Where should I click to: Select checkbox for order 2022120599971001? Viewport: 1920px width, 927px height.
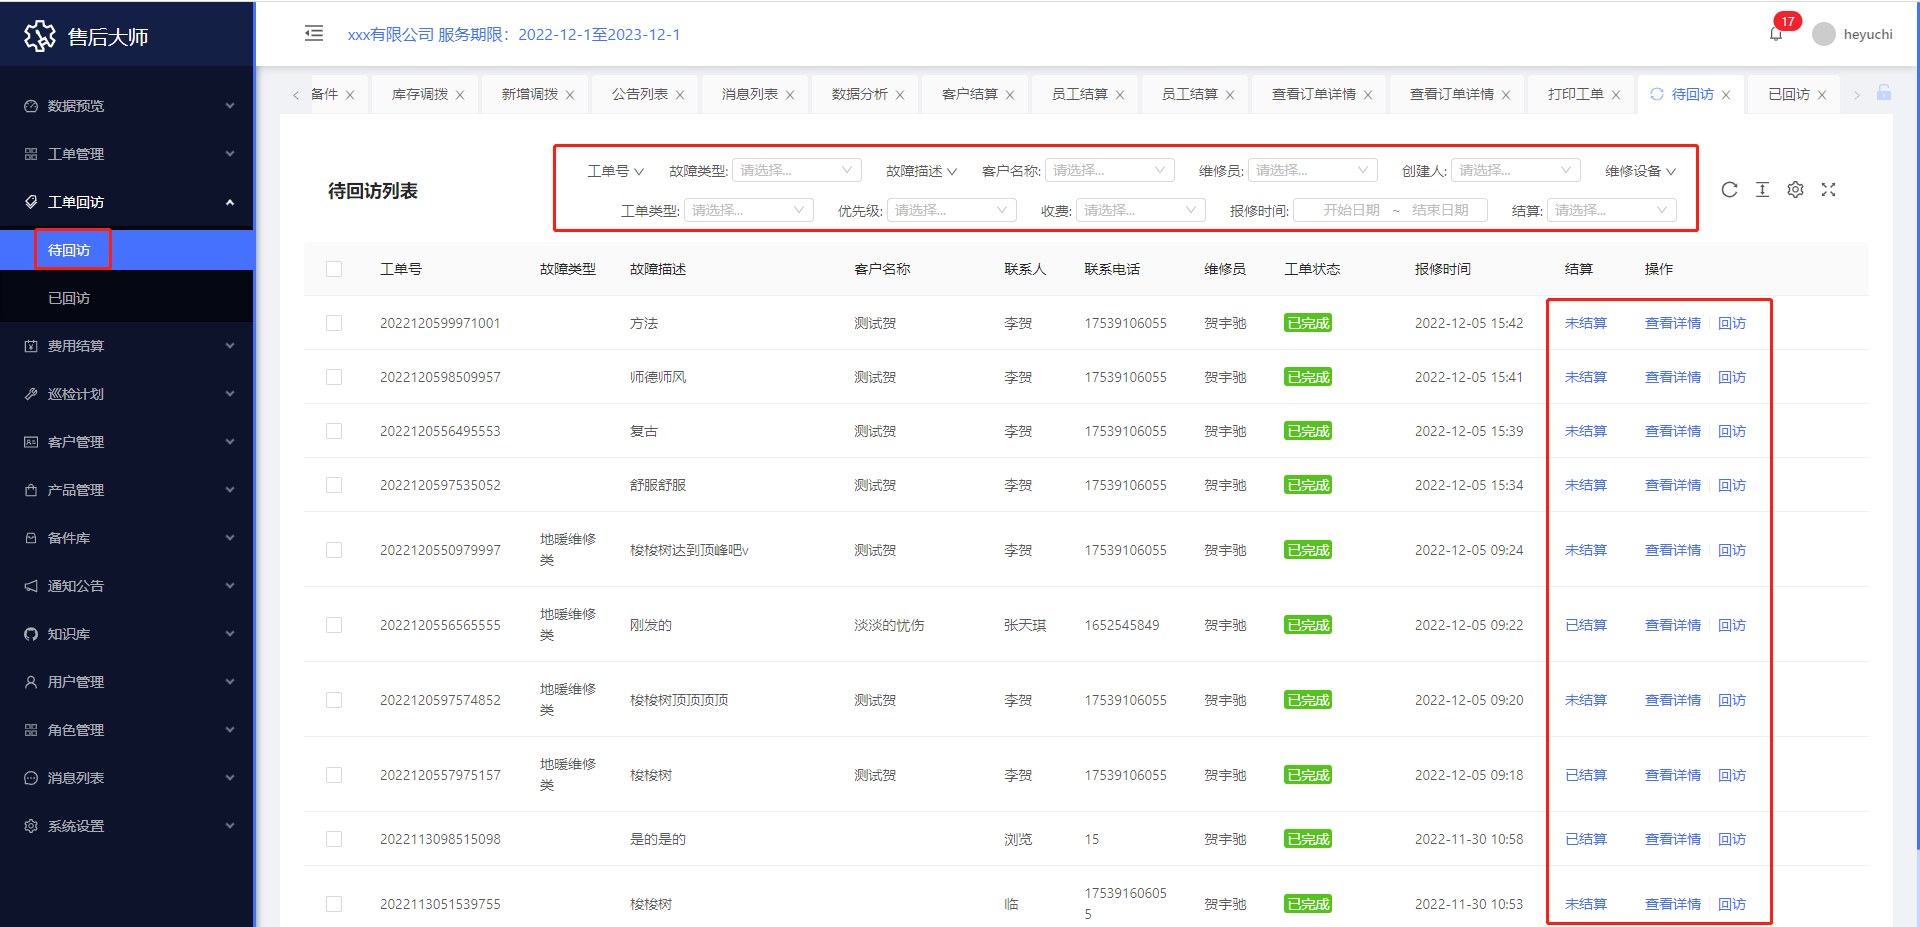point(334,323)
